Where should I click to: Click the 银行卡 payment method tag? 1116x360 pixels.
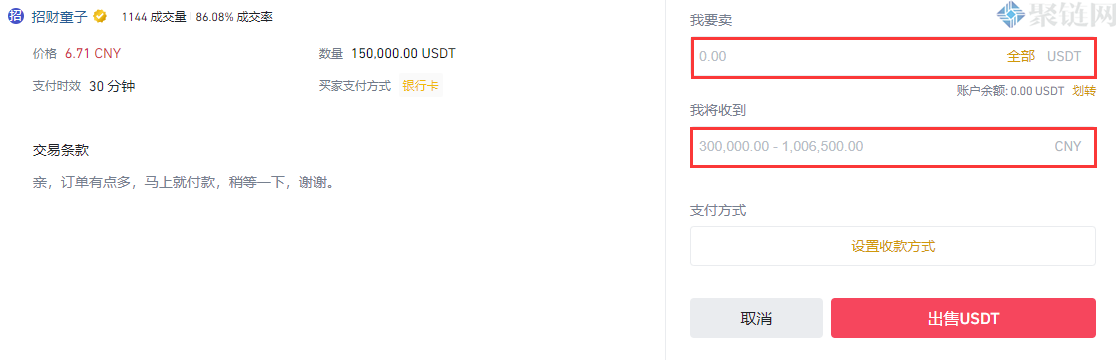click(x=421, y=85)
